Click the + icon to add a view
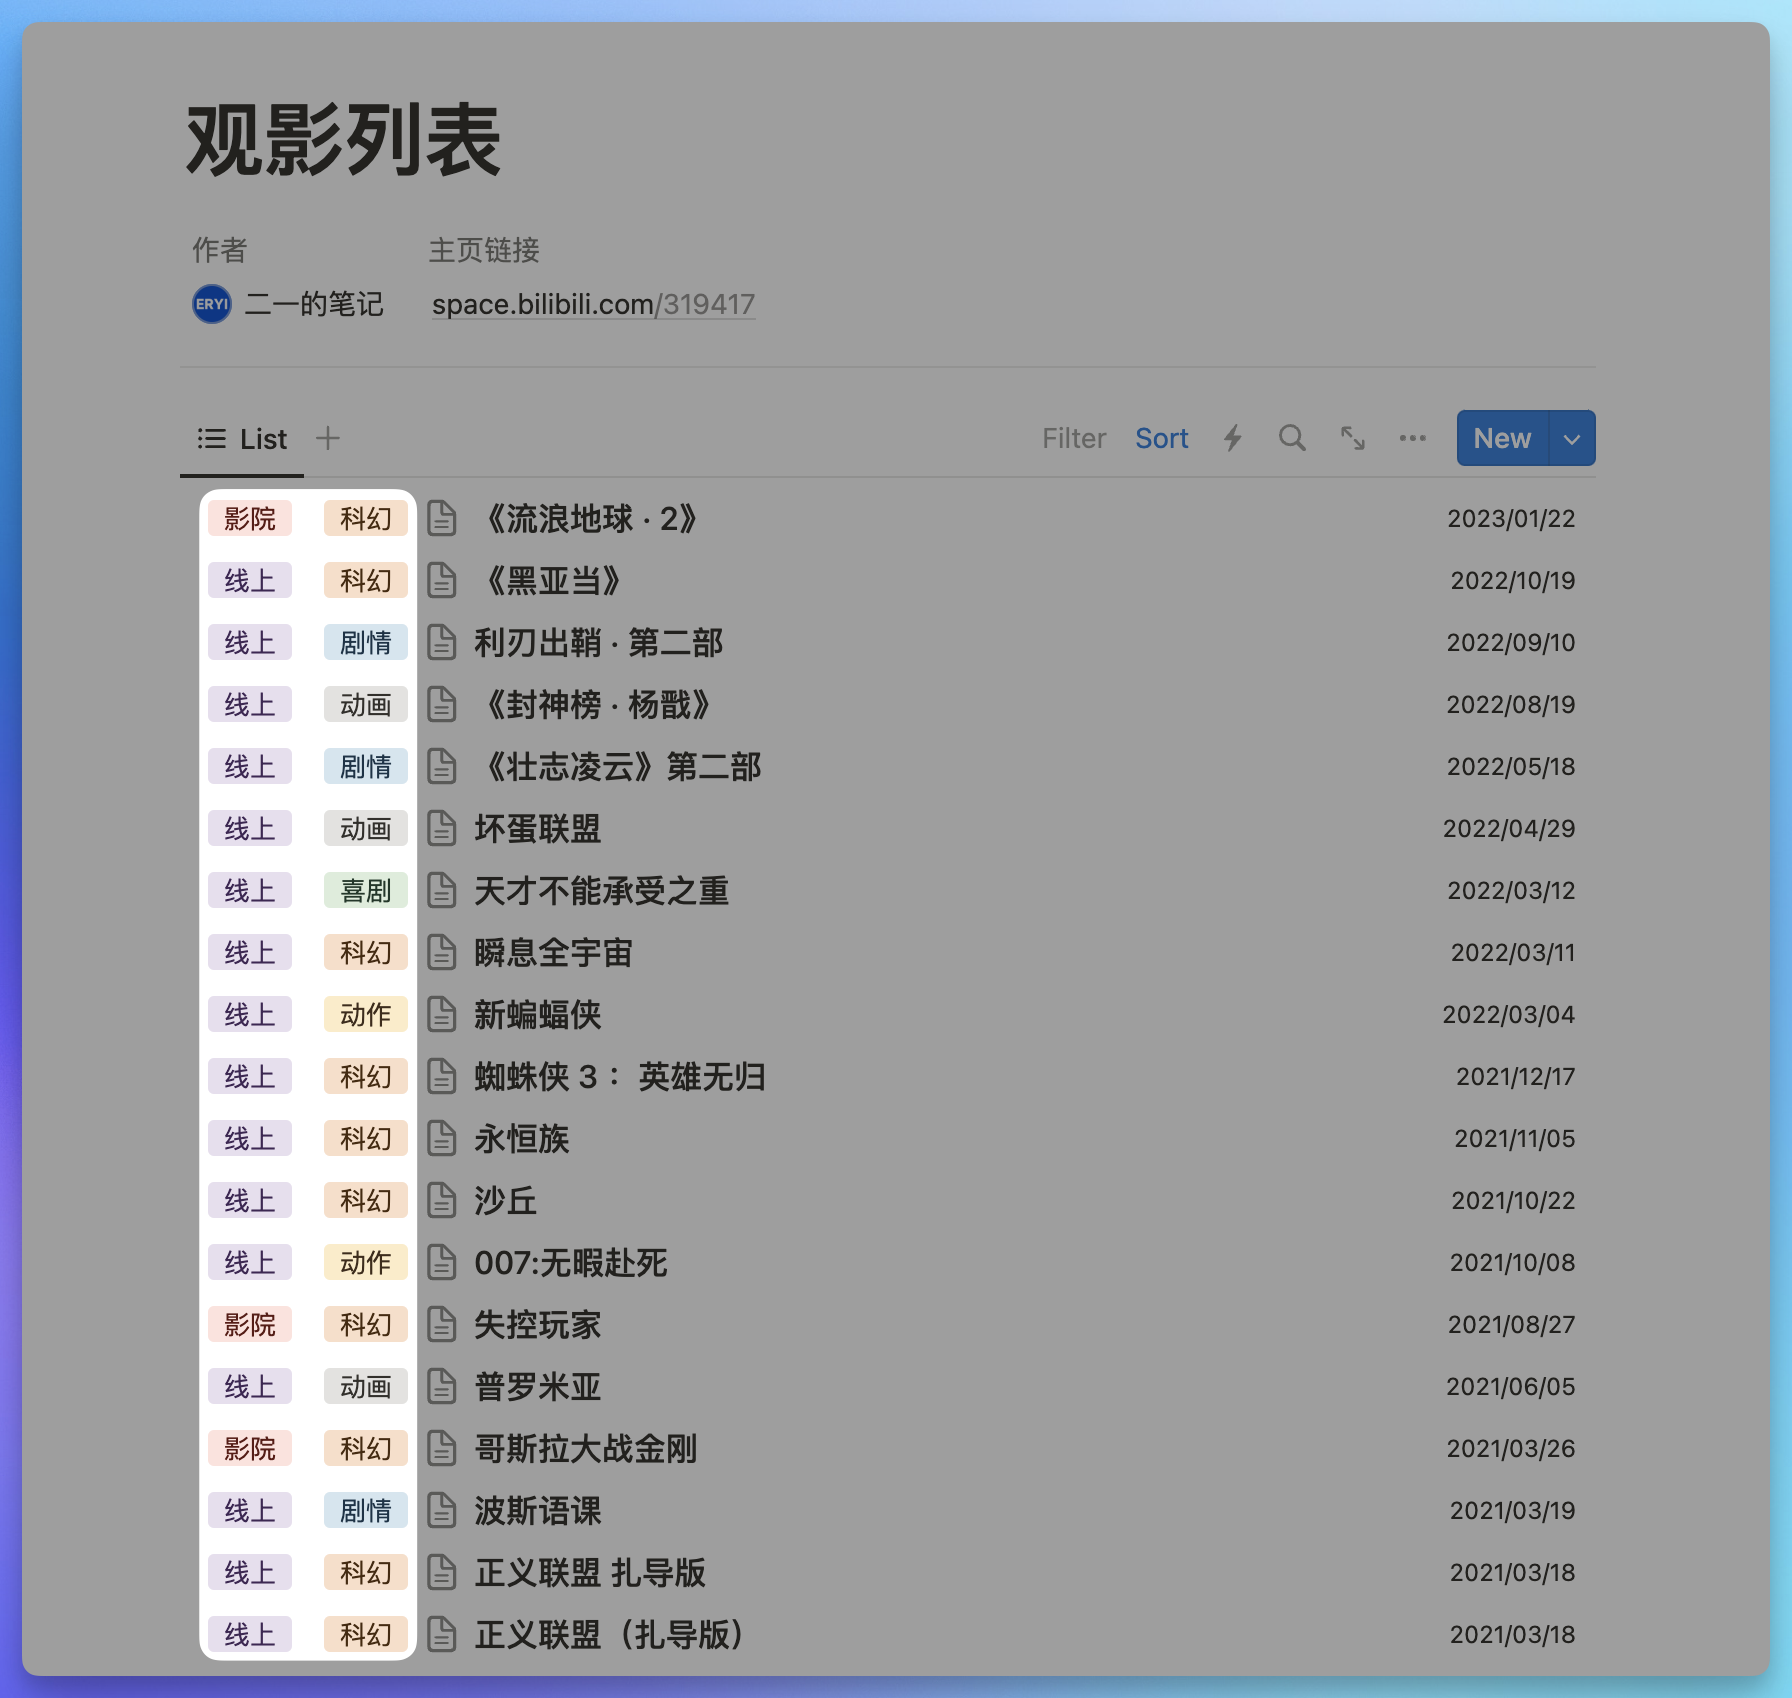 pyautogui.click(x=327, y=438)
